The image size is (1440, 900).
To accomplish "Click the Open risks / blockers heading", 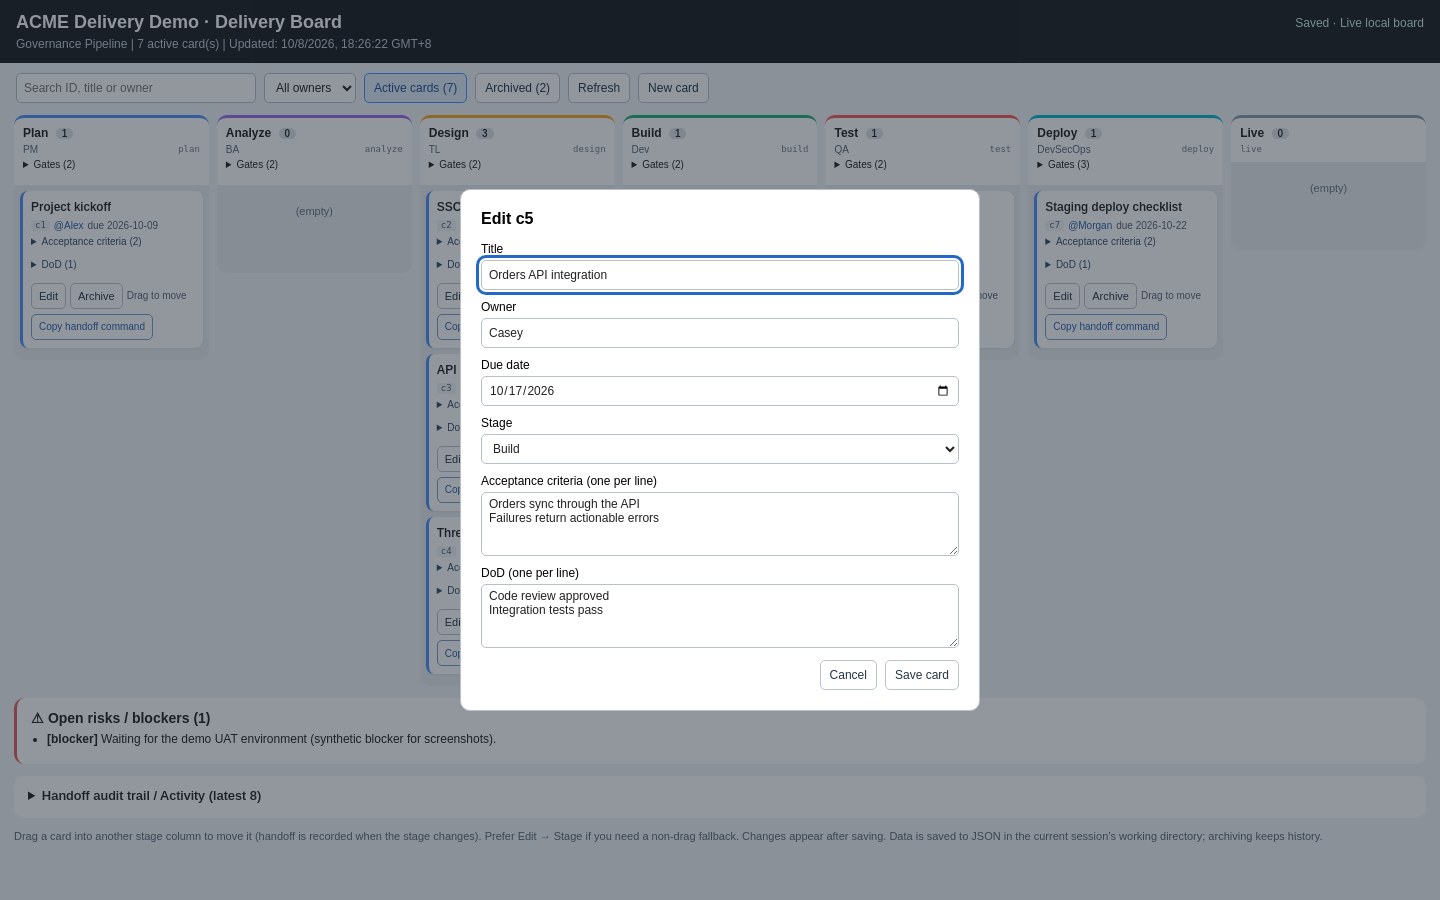I will pyautogui.click(x=121, y=718).
